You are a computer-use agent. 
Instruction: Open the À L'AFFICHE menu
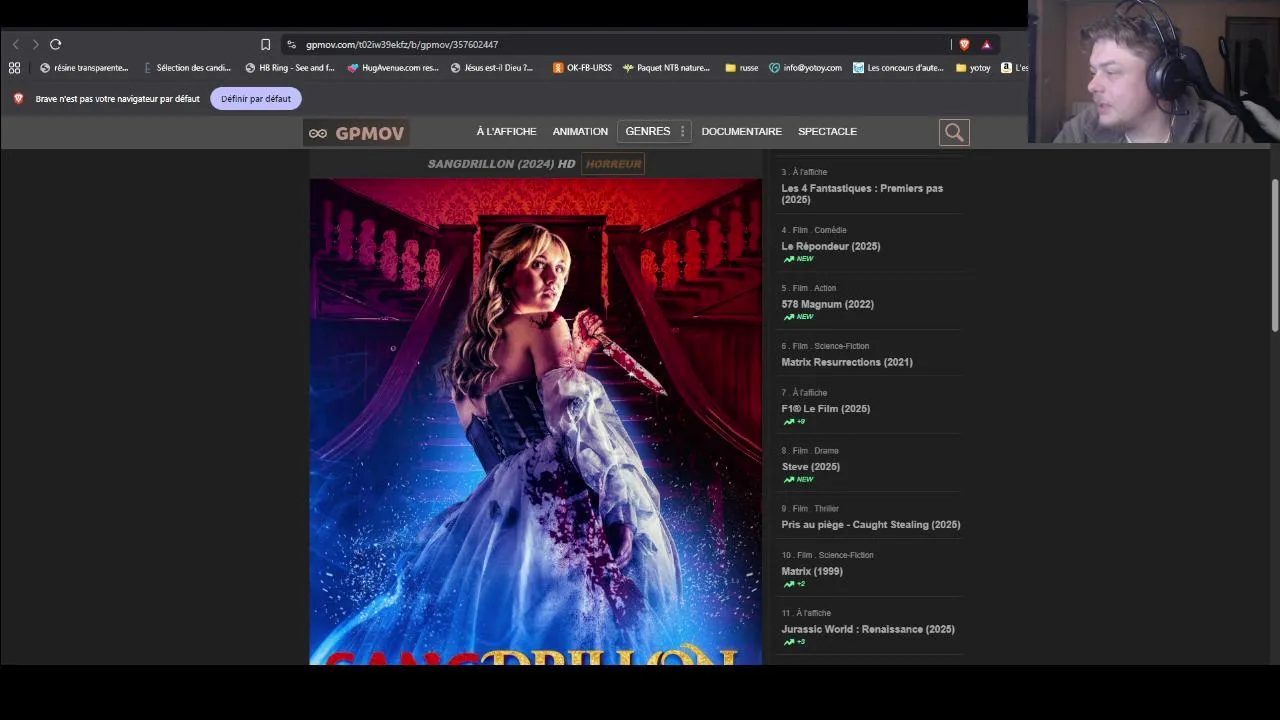click(506, 131)
